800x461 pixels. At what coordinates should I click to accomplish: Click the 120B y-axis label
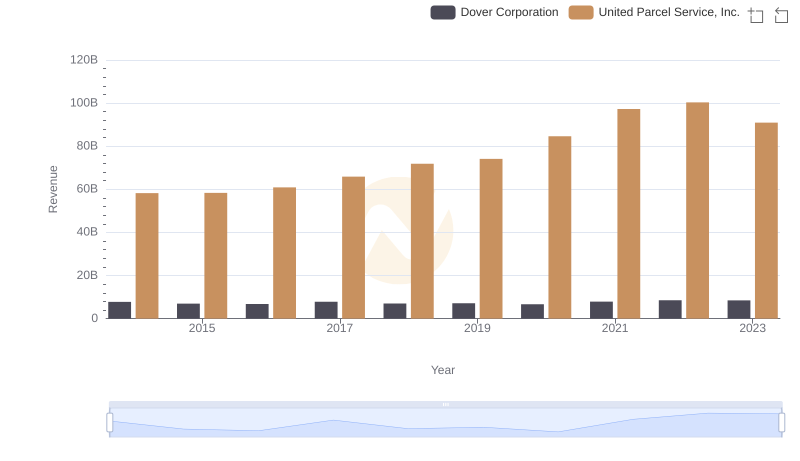point(84,60)
